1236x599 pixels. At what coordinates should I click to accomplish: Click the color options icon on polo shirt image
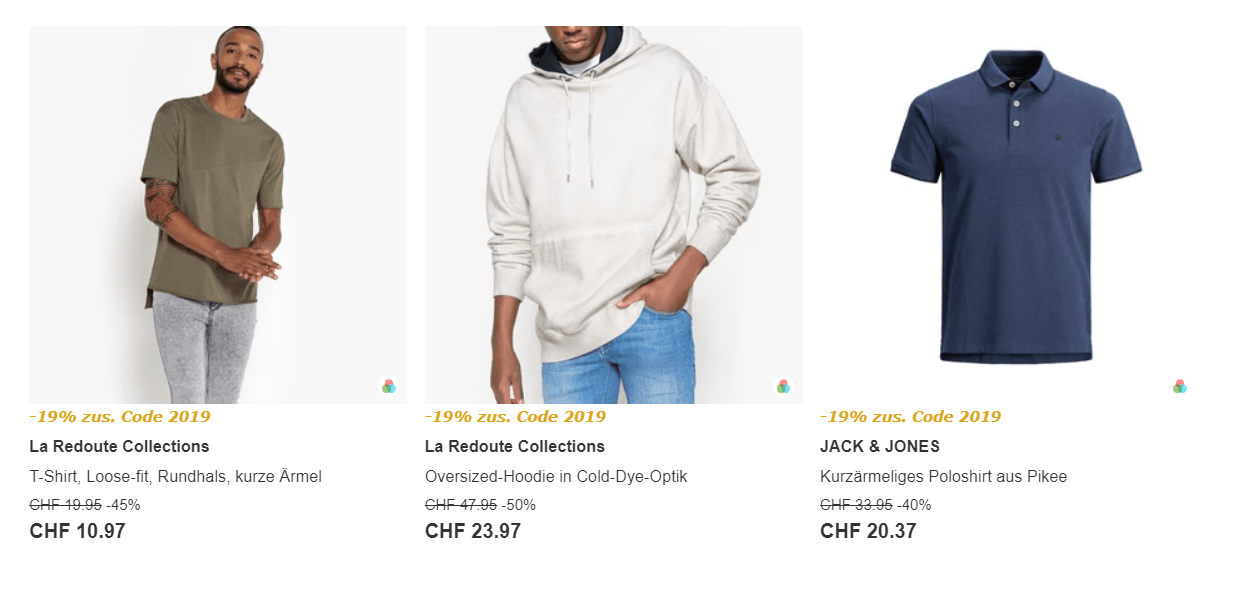(1180, 386)
